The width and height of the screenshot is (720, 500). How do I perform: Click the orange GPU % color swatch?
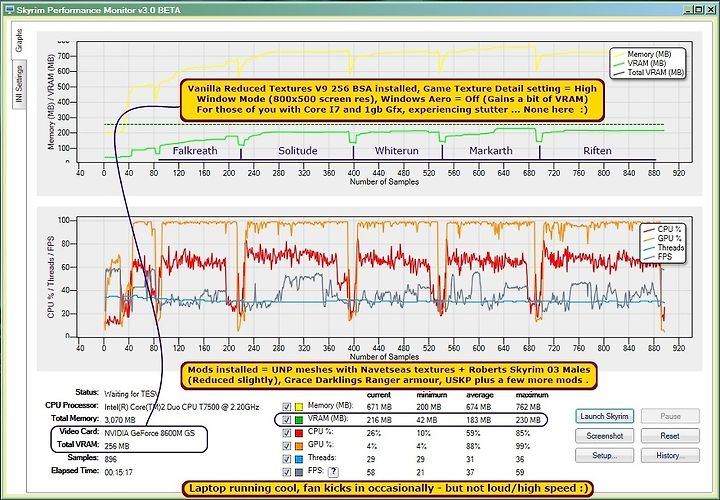[x=299, y=445]
